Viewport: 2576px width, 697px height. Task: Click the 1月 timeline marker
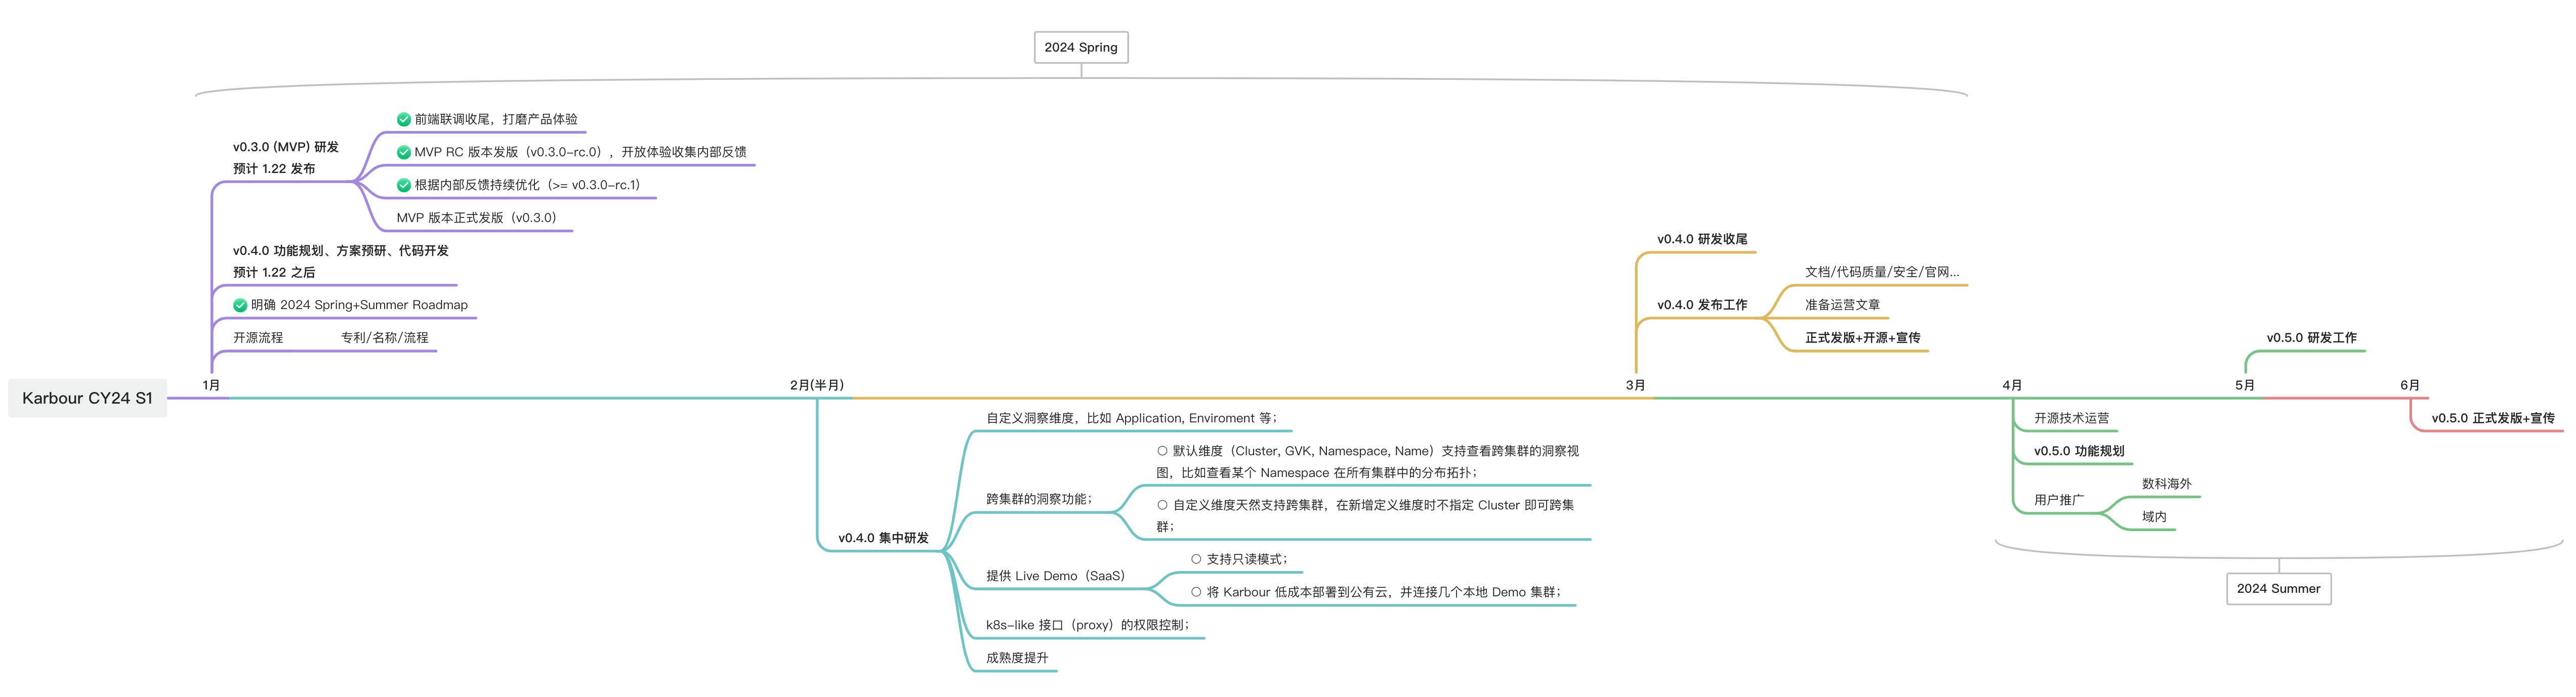point(211,385)
